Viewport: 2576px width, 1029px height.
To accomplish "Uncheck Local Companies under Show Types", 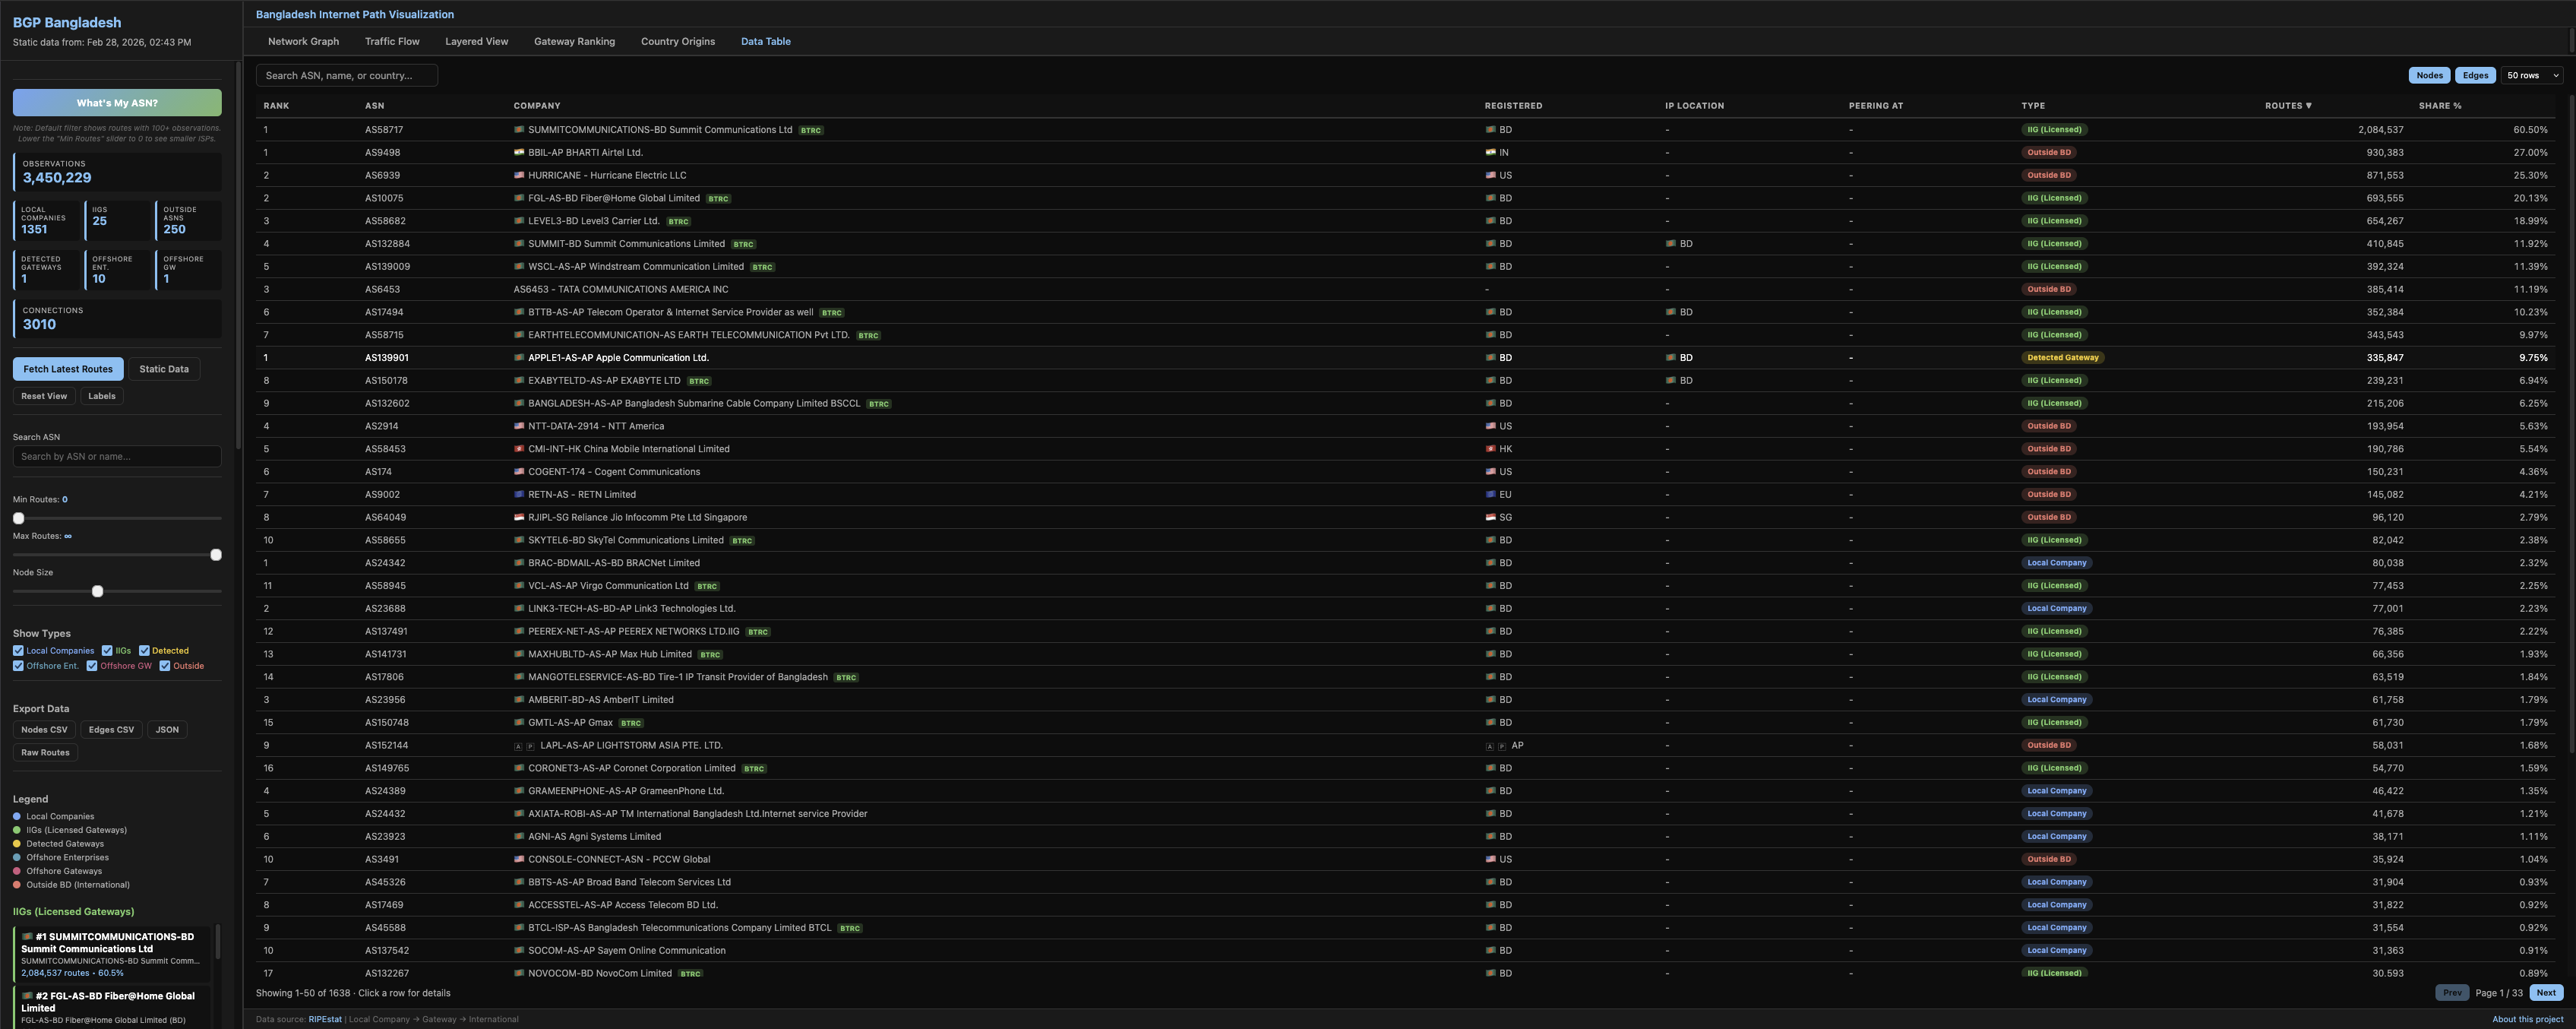I will (x=17, y=650).
